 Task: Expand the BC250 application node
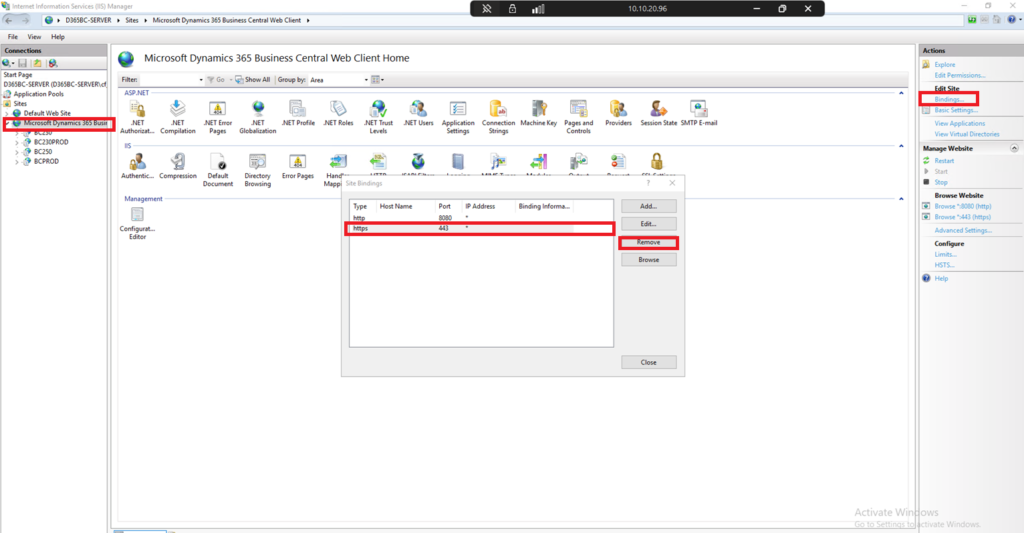[x=17, y=152]
